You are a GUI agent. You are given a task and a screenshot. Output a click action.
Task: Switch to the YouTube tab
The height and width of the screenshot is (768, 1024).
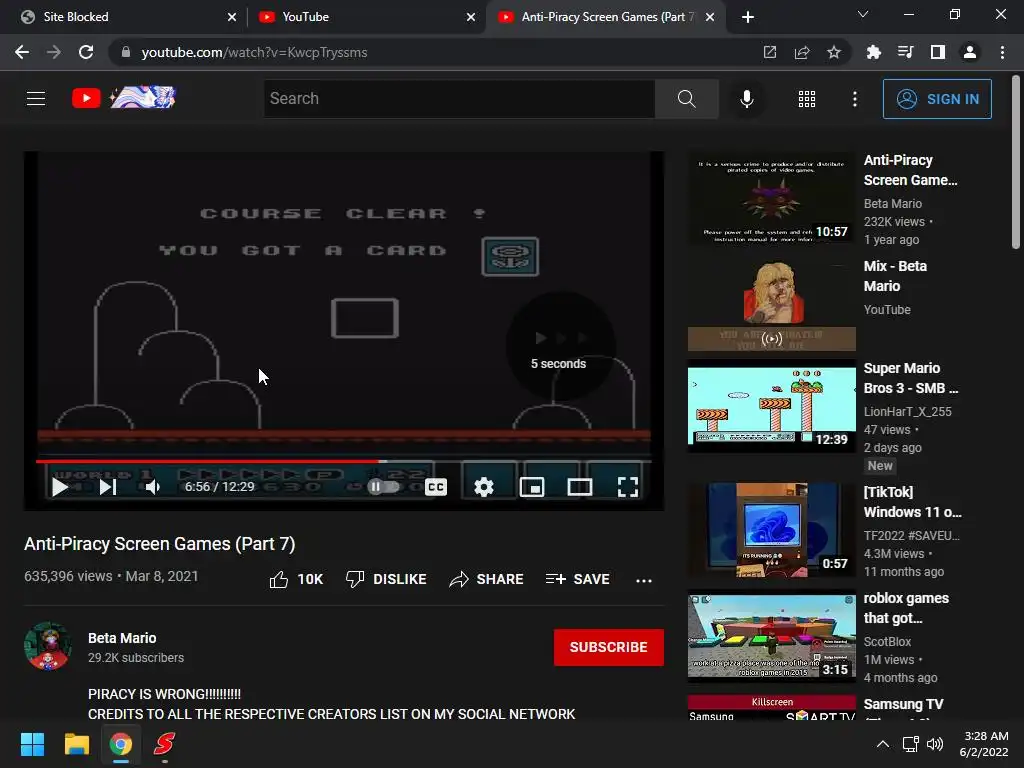(366, 17)
